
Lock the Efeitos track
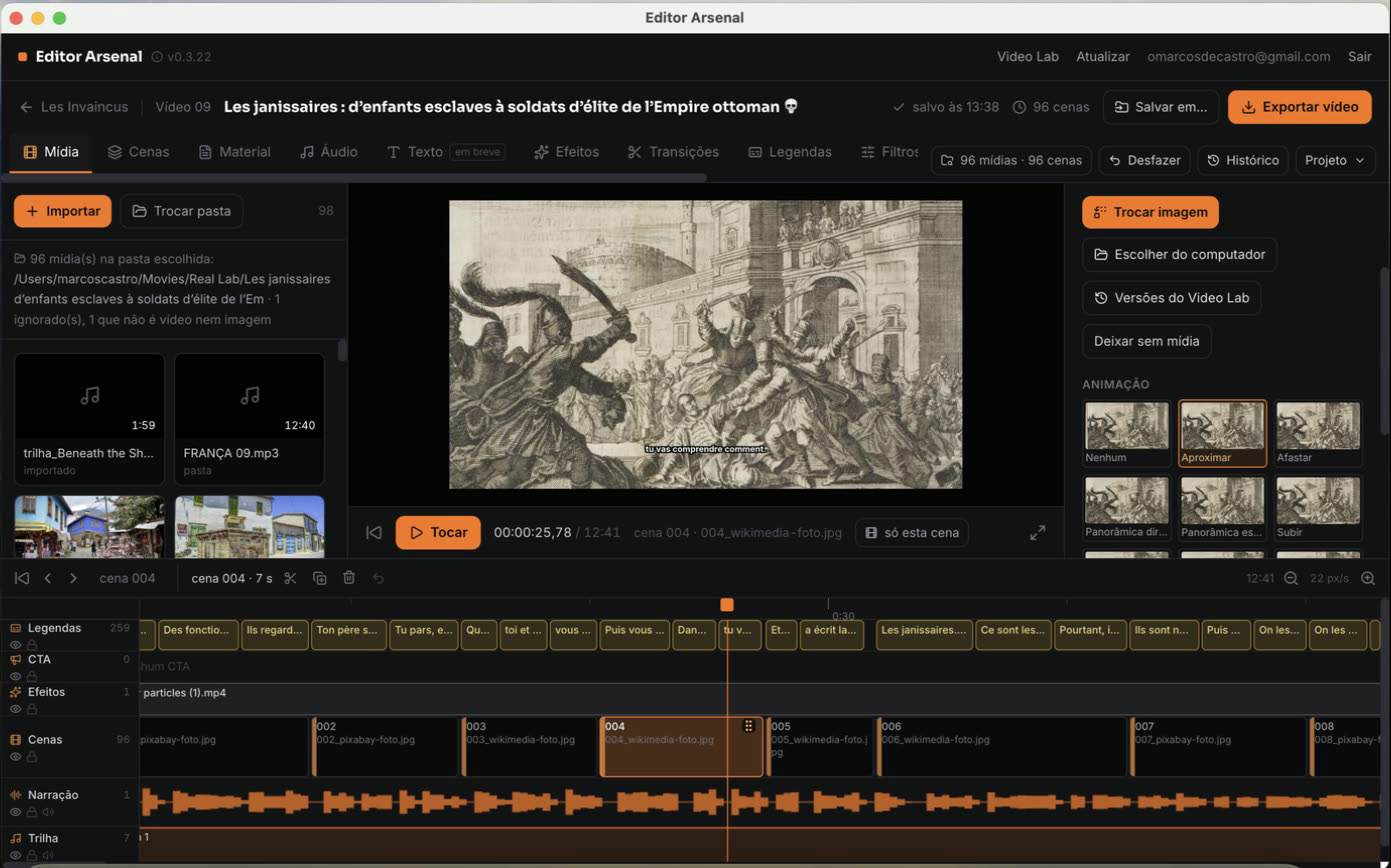(x=31, y=709)
